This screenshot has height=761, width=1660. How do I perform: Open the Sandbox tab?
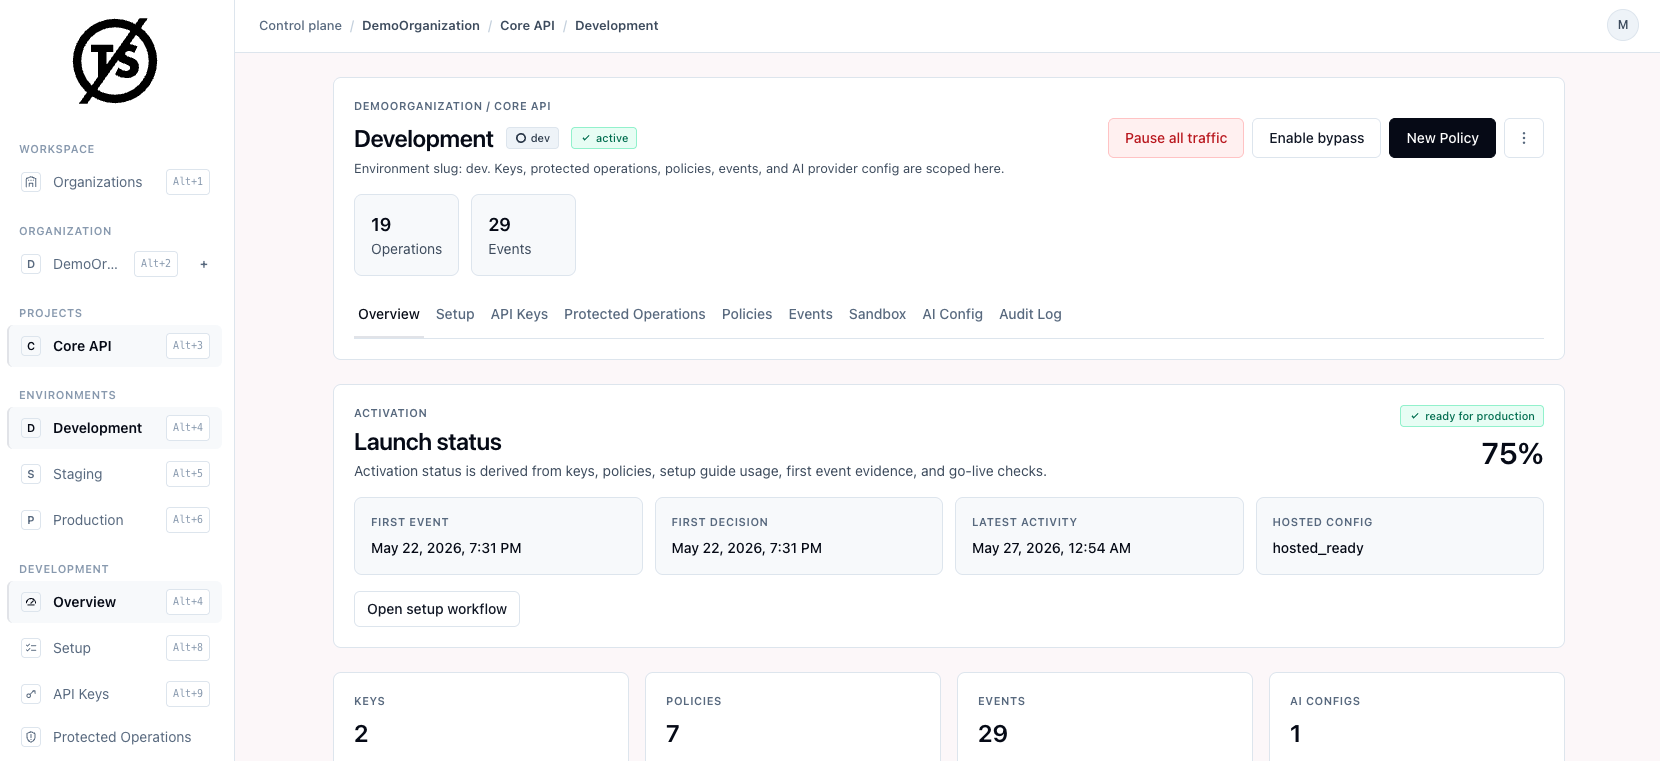click(x=877, y=314)
